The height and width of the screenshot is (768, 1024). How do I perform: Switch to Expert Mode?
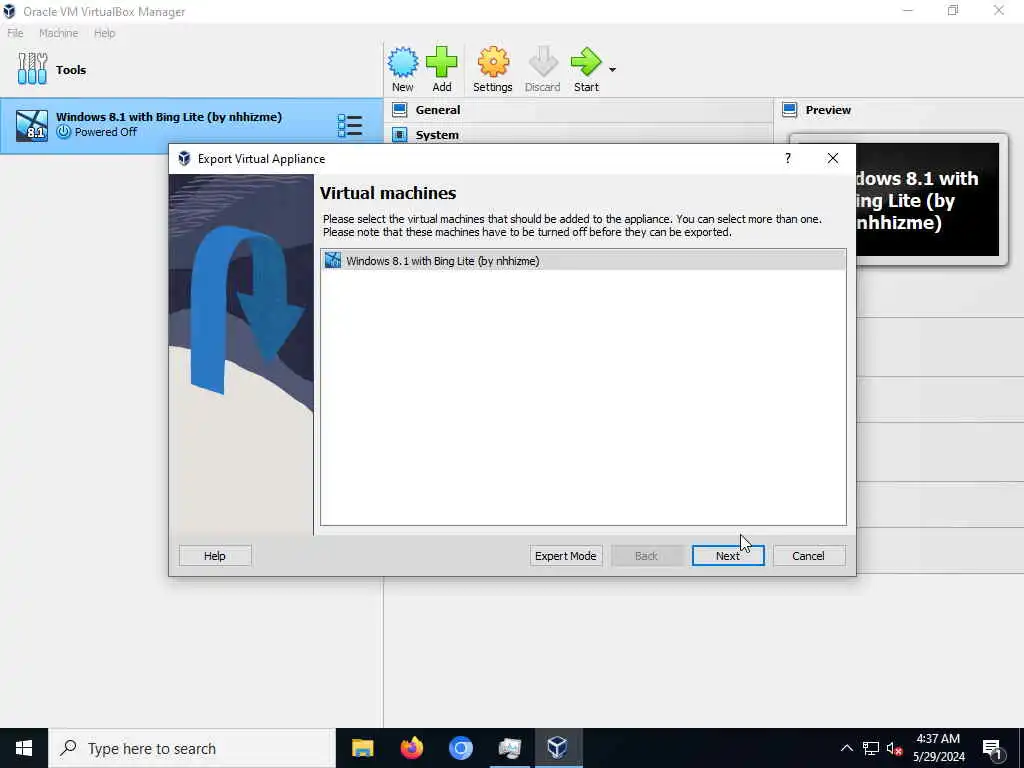pyautogui.click(x=566, y=556)
